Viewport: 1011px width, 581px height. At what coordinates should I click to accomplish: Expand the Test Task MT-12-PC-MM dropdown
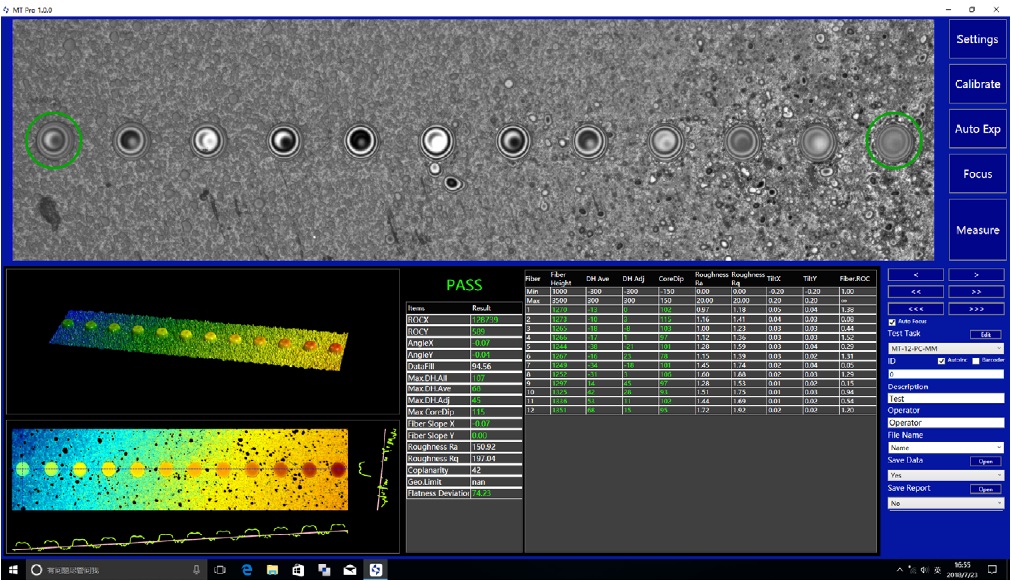point(945,348)
